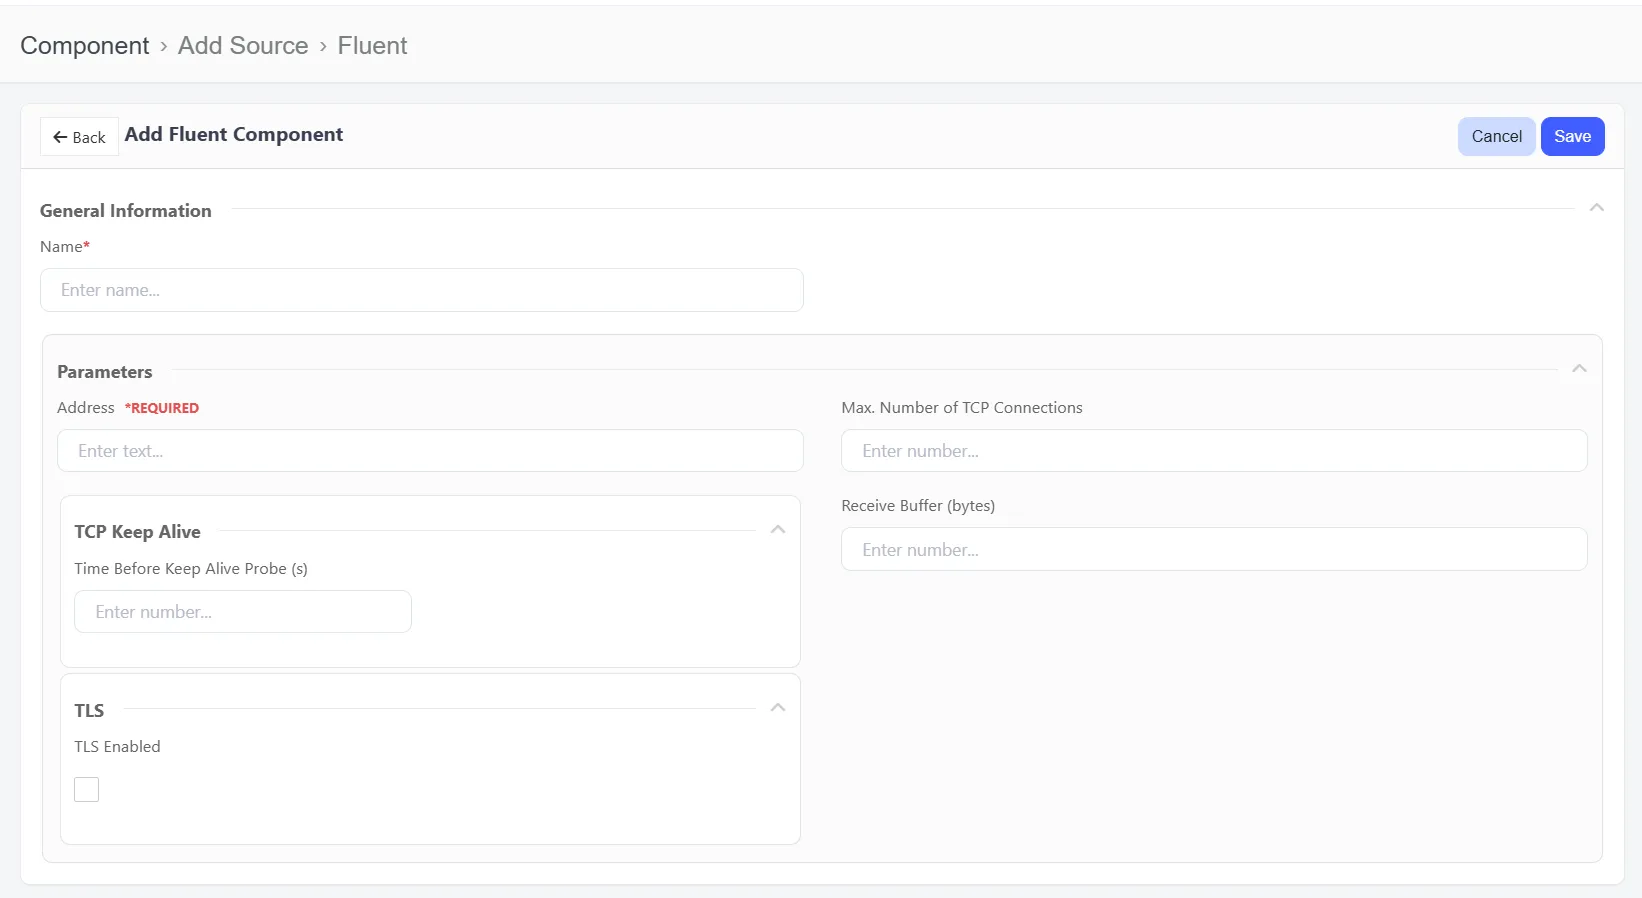Open the Component breadcrumb link
This screenshot has width=1642, height=898.
(x=85, y=46)
